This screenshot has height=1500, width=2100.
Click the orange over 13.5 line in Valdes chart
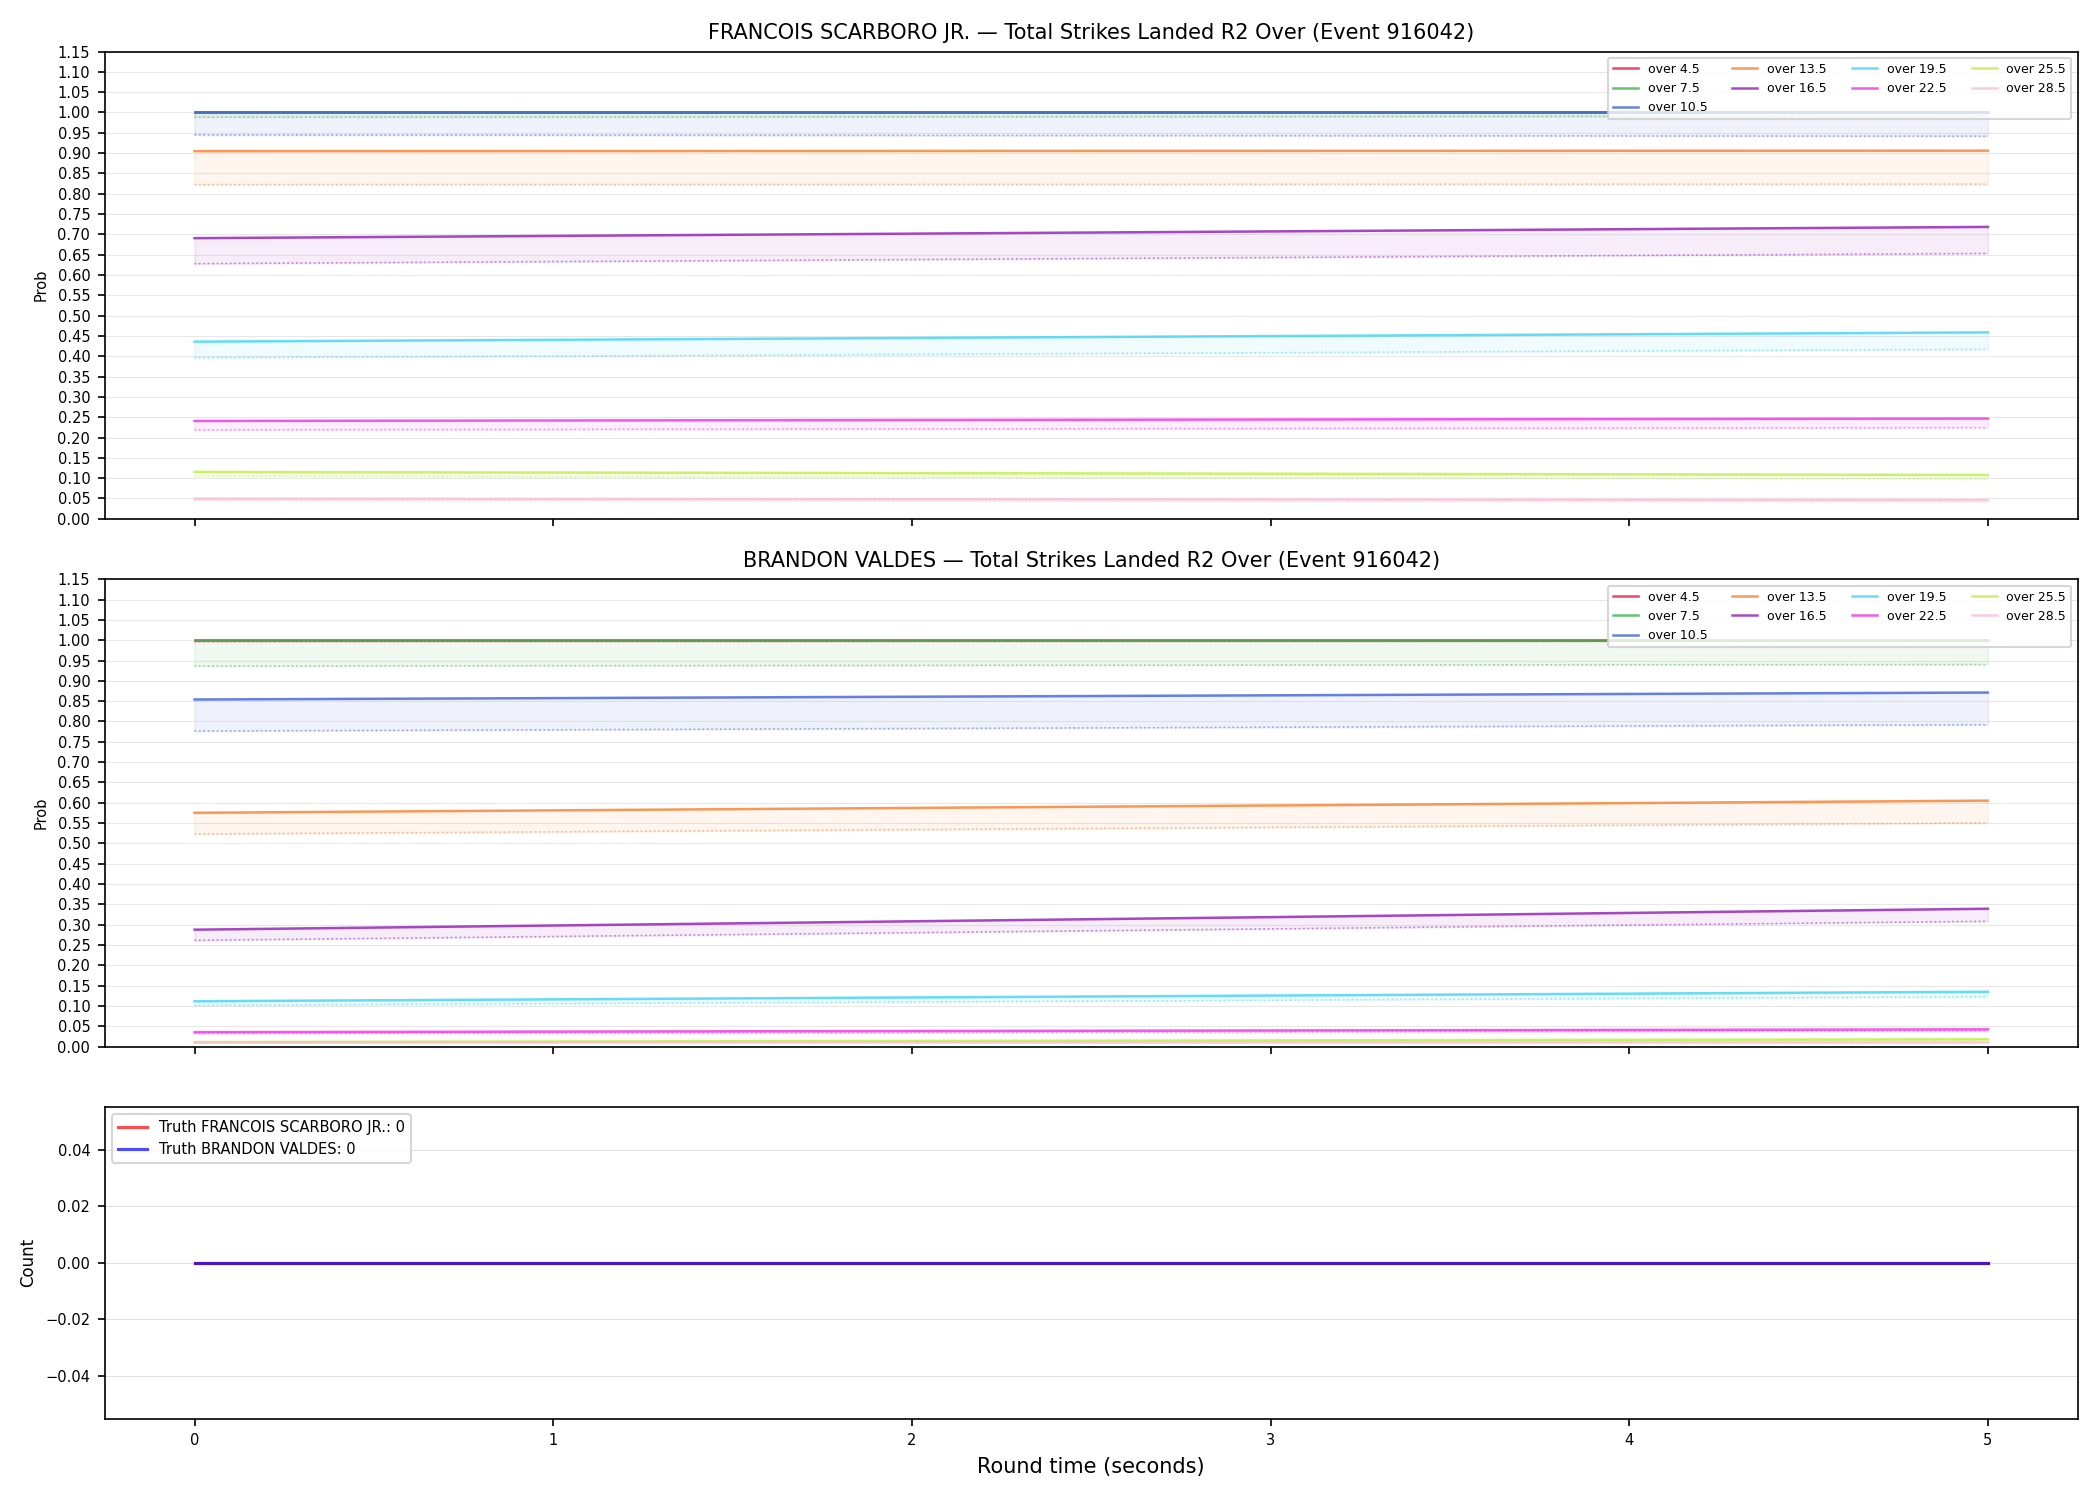pos(1090,807)
